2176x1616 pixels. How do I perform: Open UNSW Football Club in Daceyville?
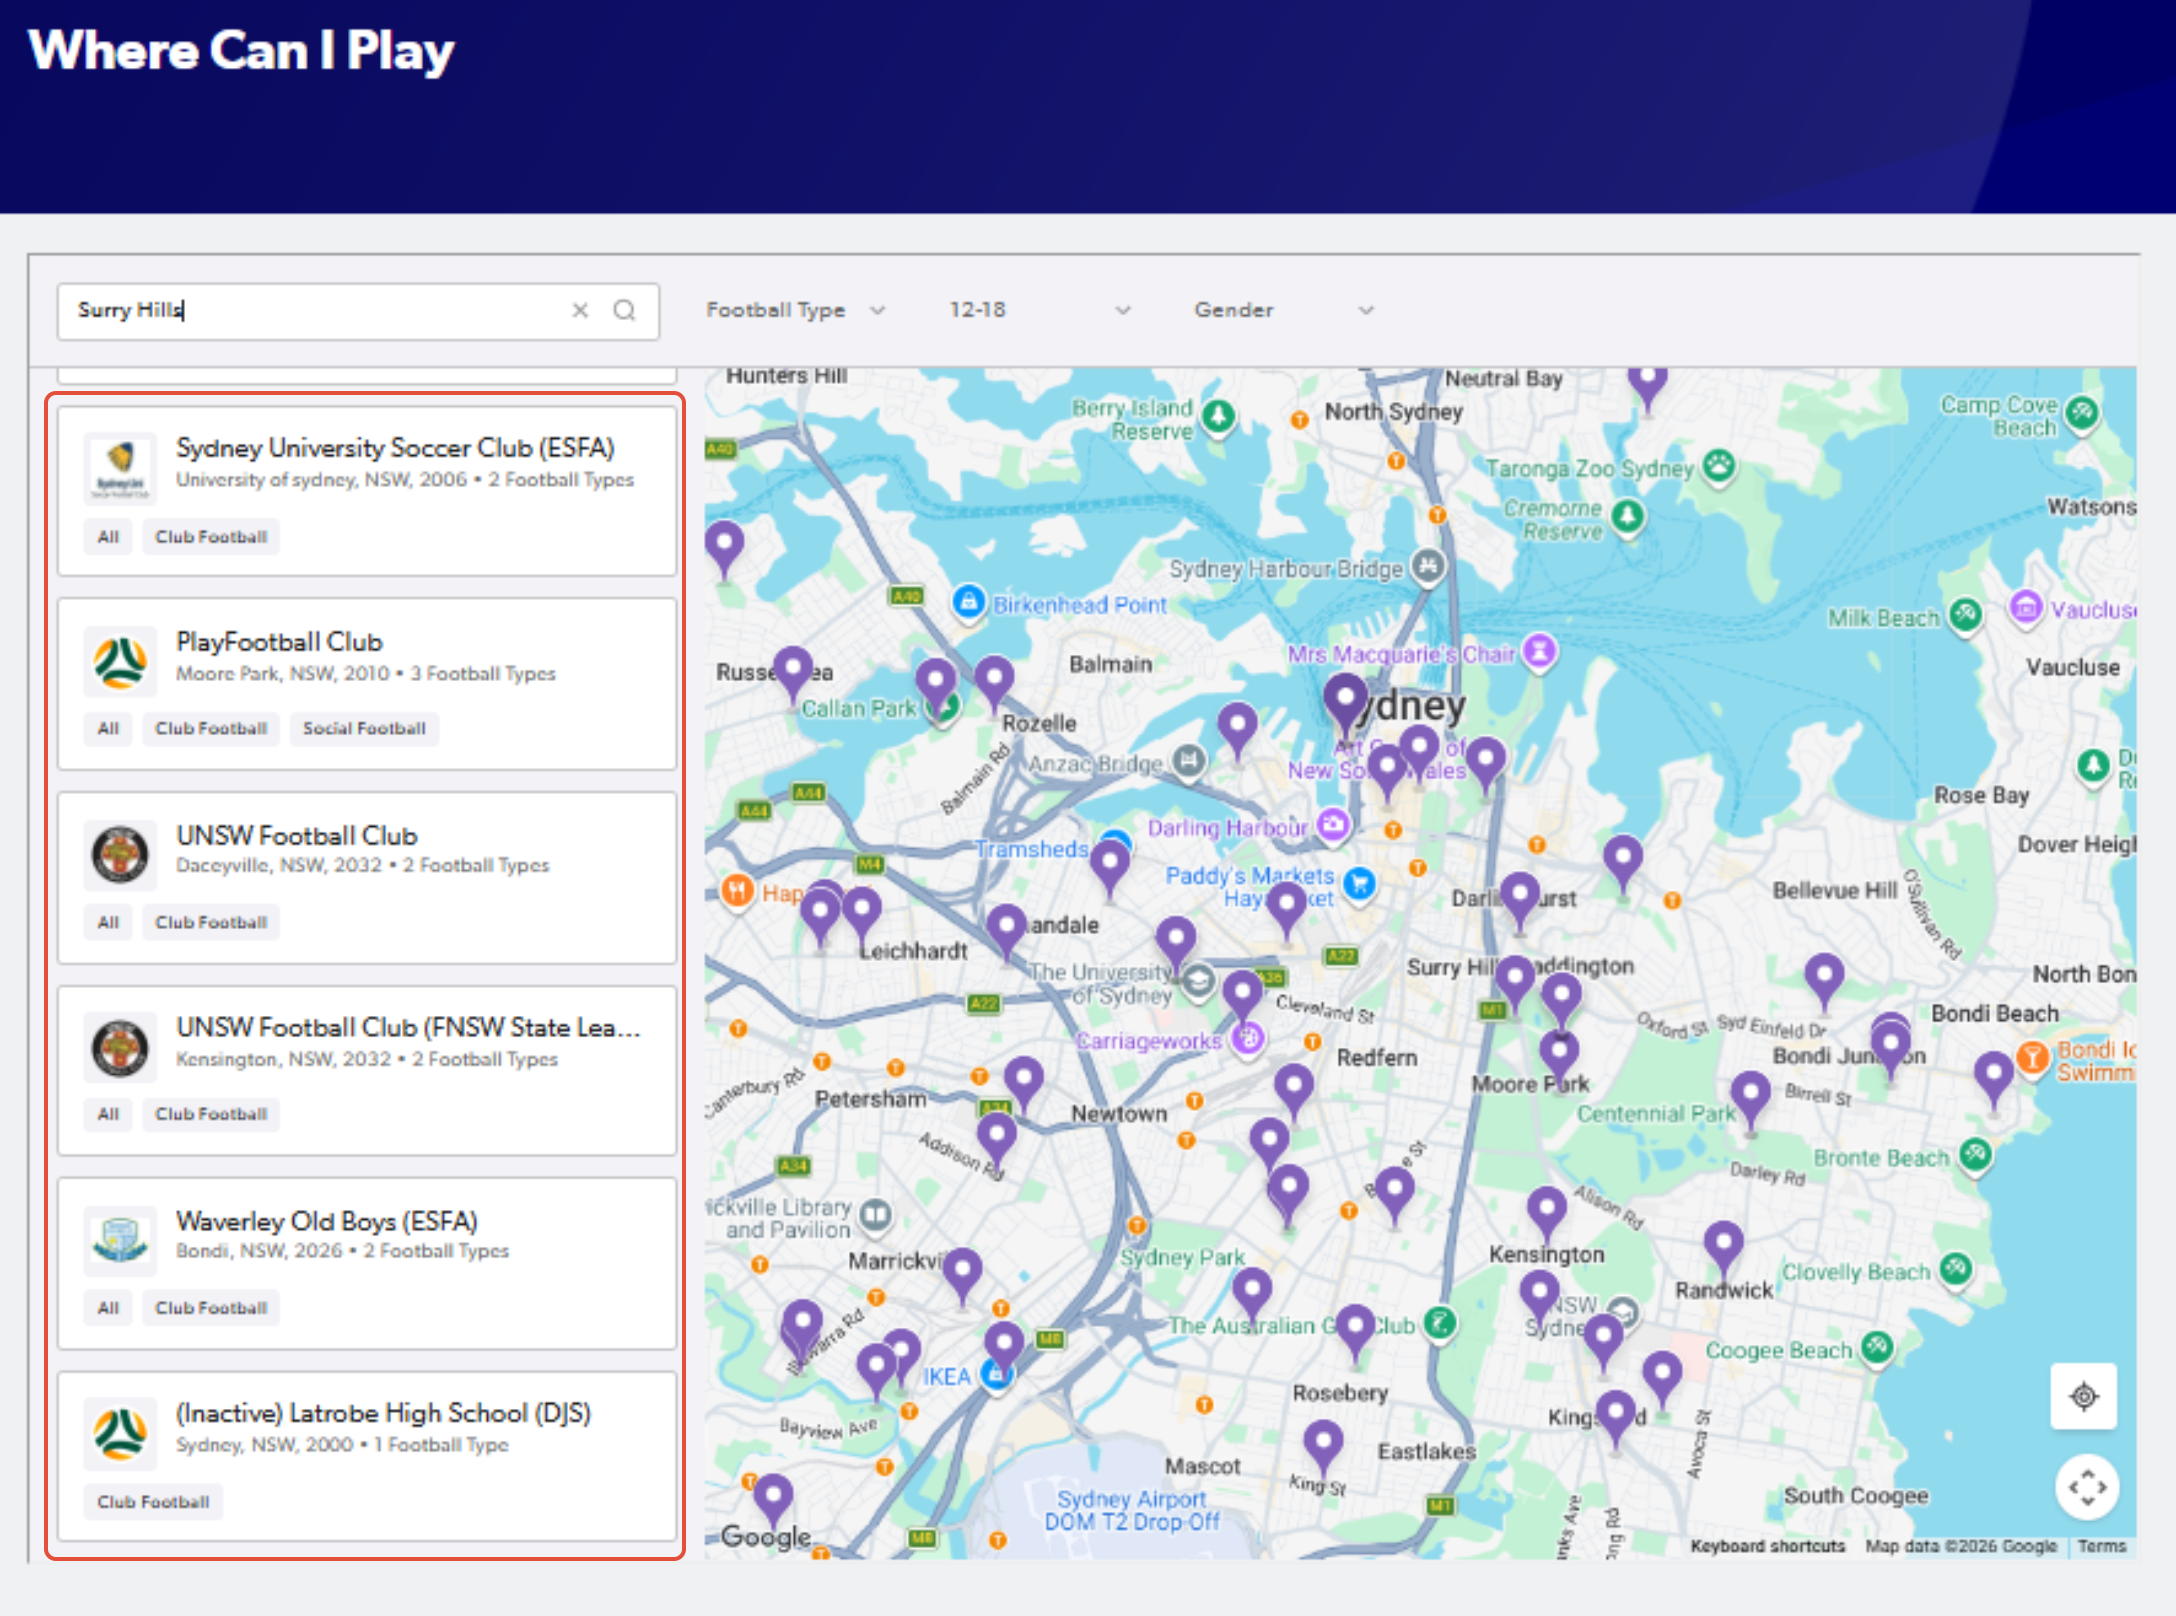pos(367,878)
